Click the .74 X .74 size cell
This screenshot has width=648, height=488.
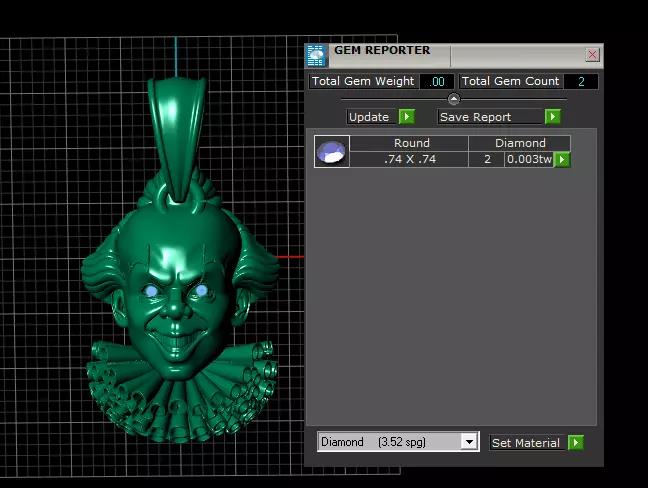point(410,159)
